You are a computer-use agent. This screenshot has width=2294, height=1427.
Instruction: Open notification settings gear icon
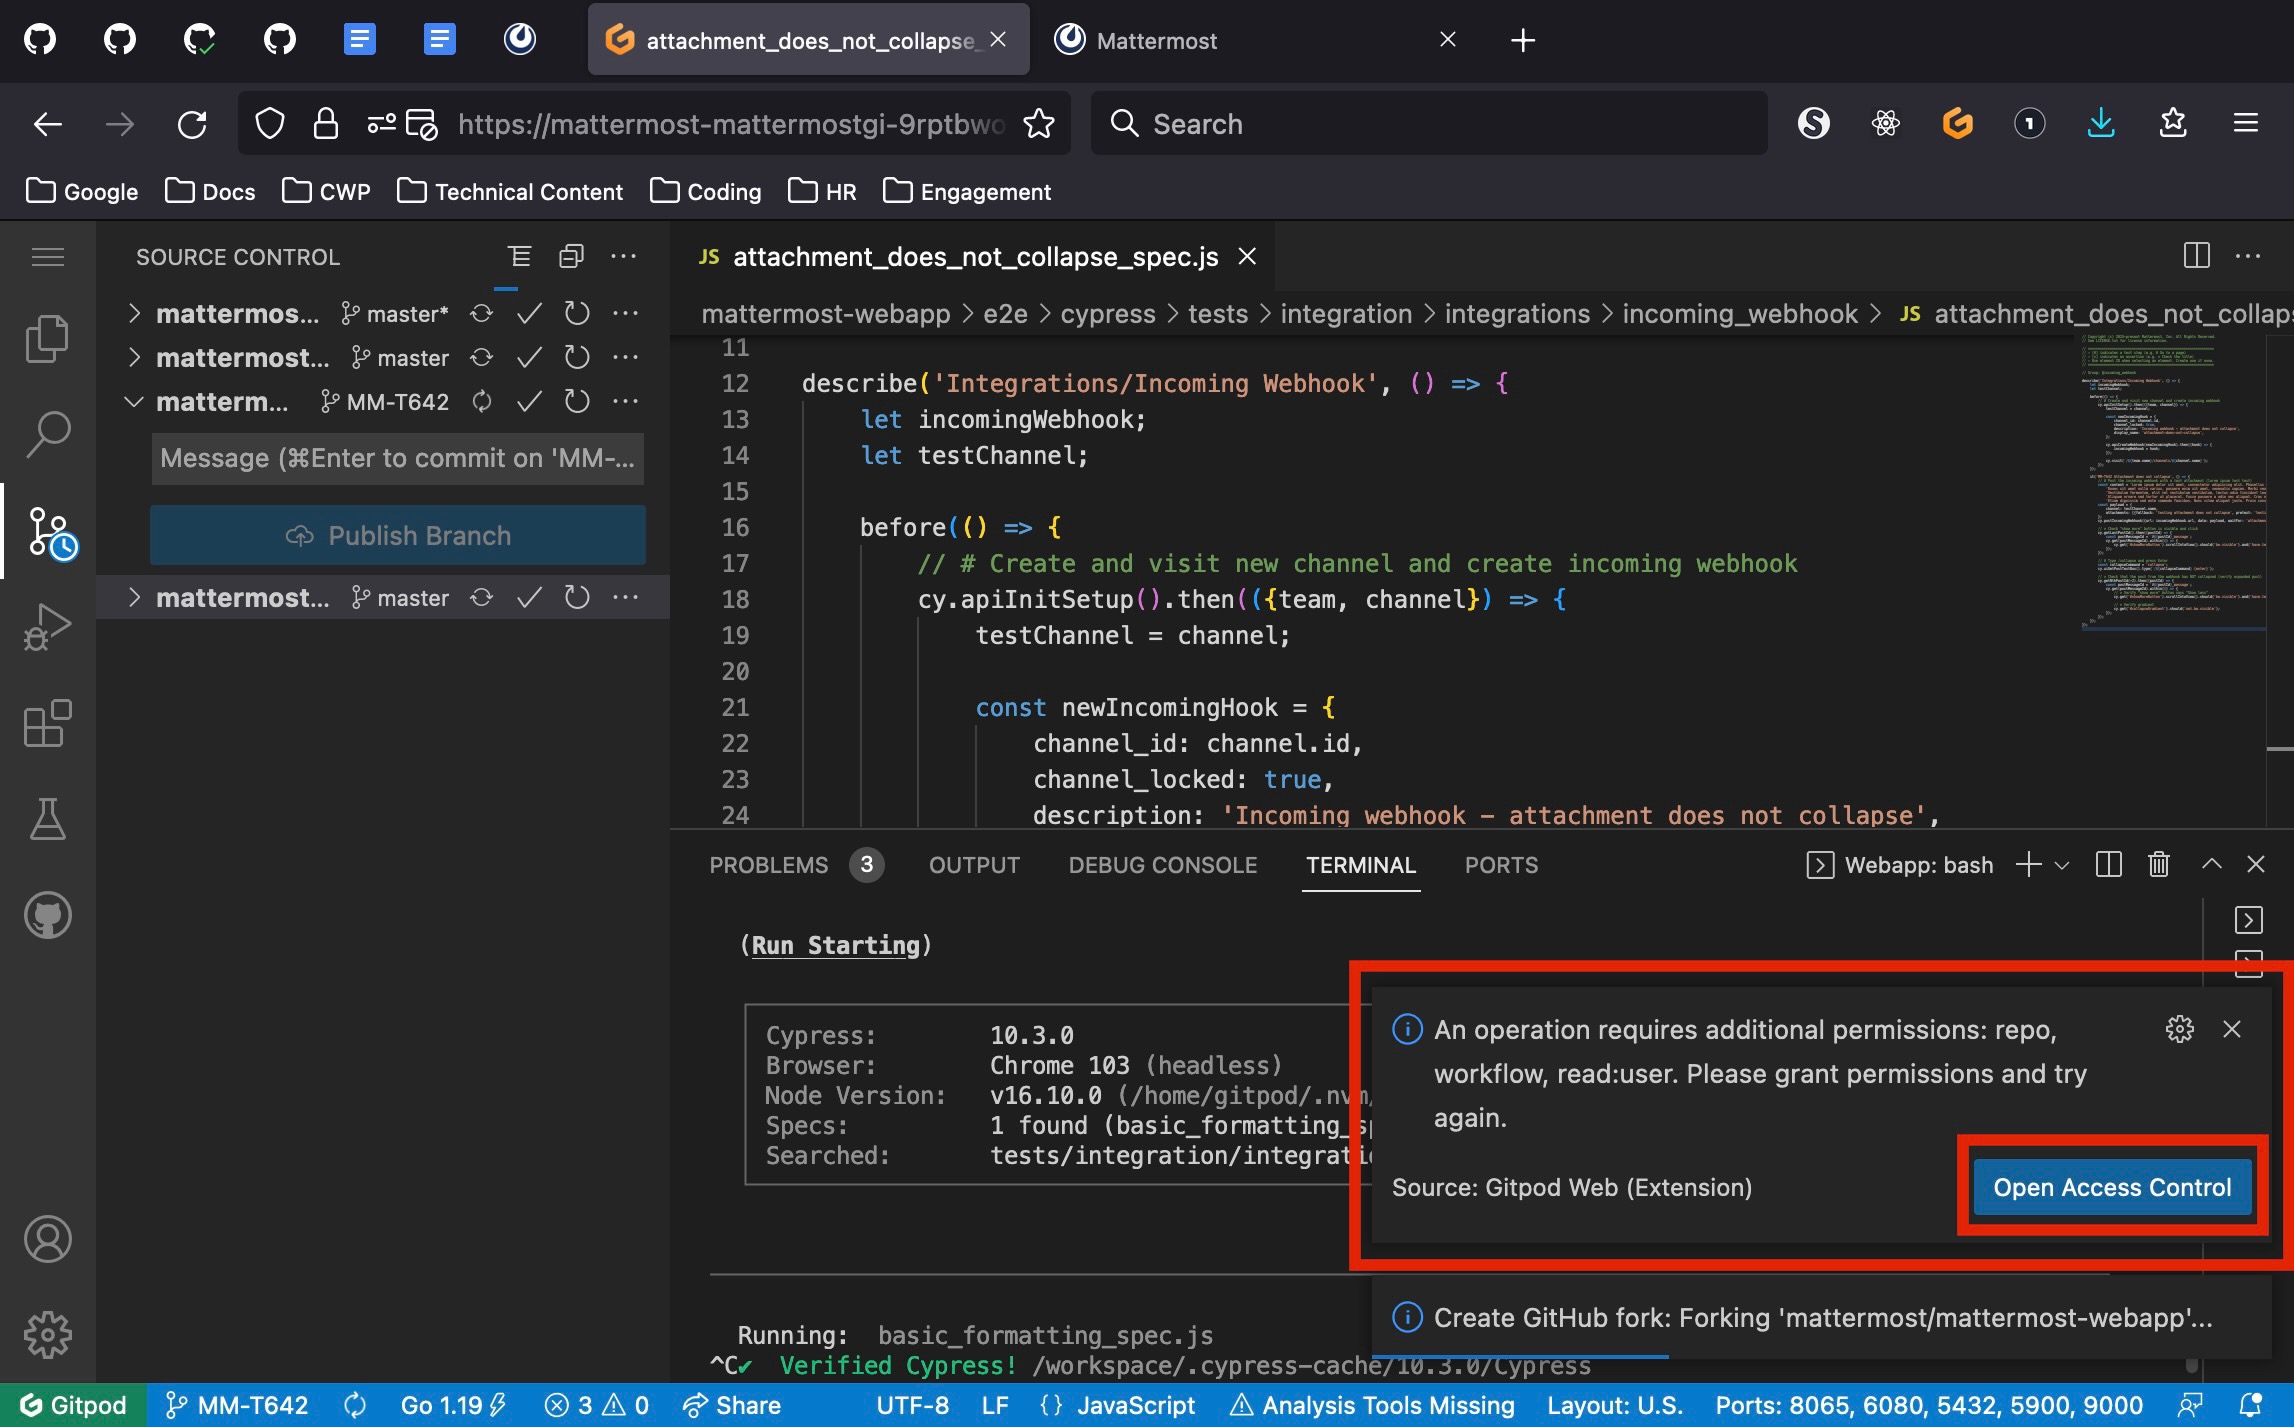tap(2179, 1029)
